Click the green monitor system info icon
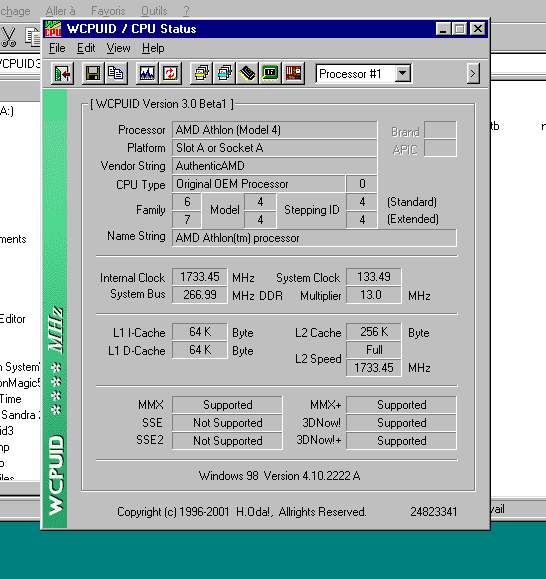 (x=270, y=74)
